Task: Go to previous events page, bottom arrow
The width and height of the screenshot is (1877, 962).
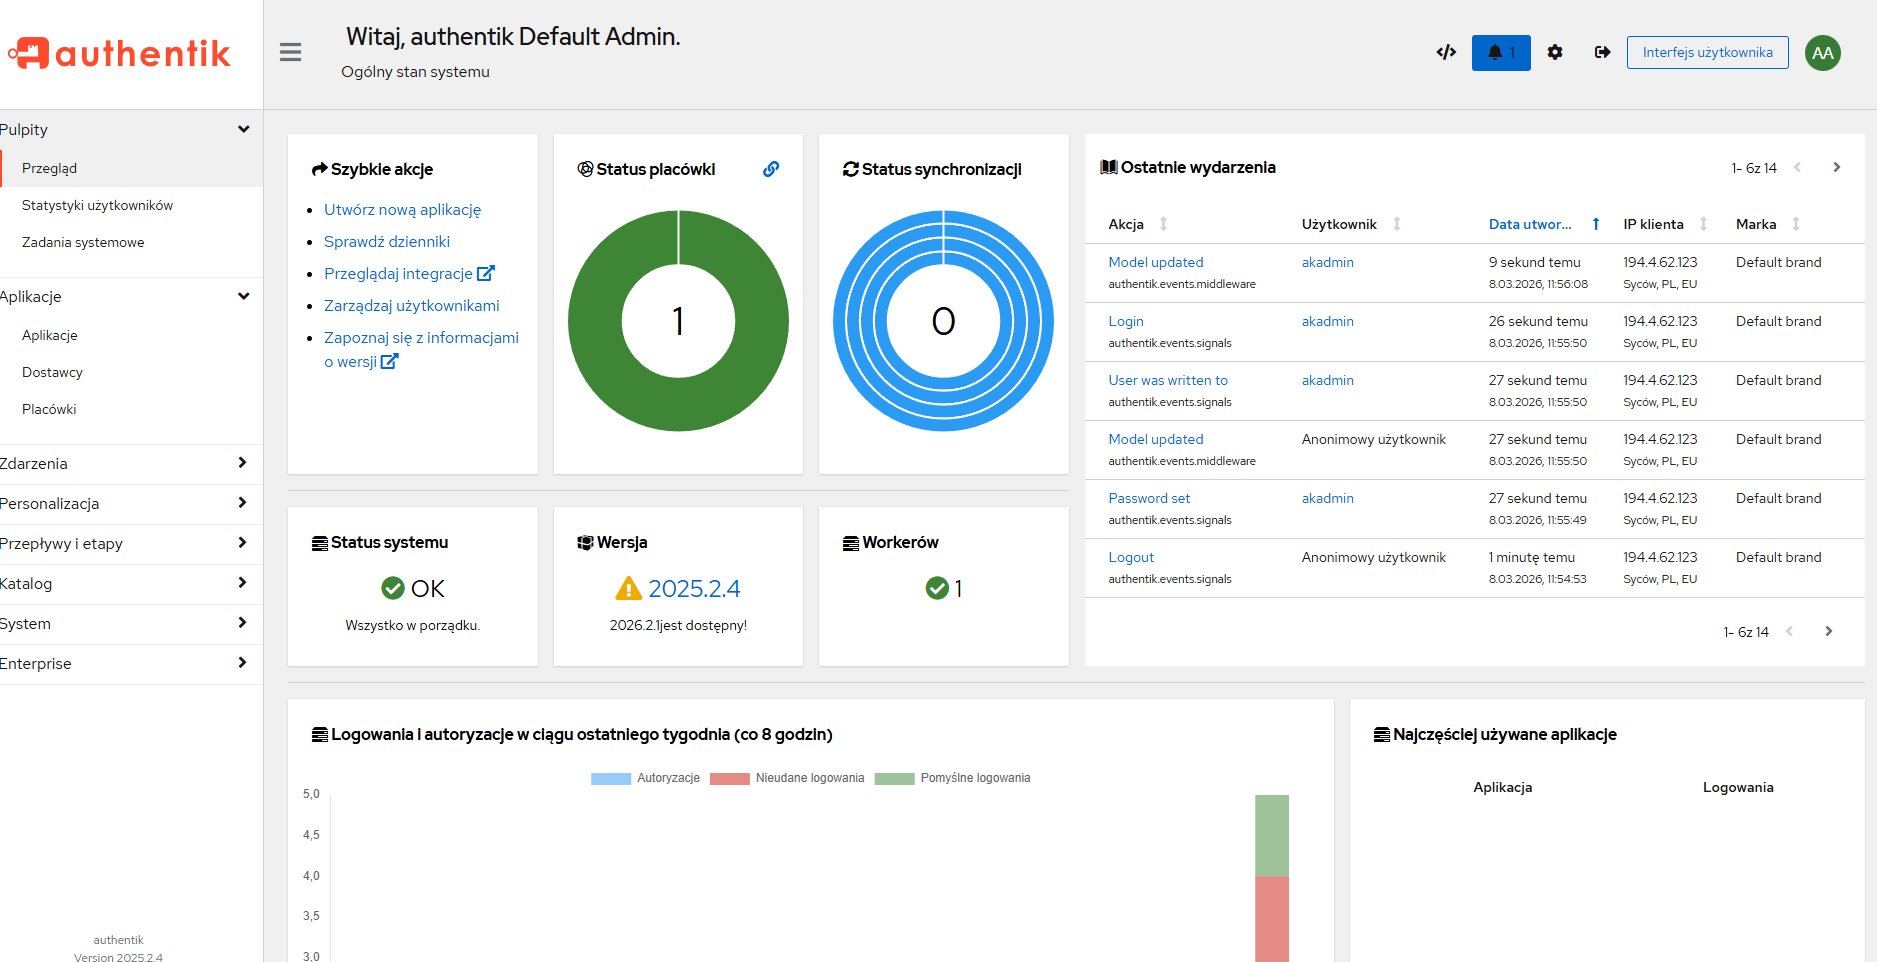Action: [x=1789, y=631]
